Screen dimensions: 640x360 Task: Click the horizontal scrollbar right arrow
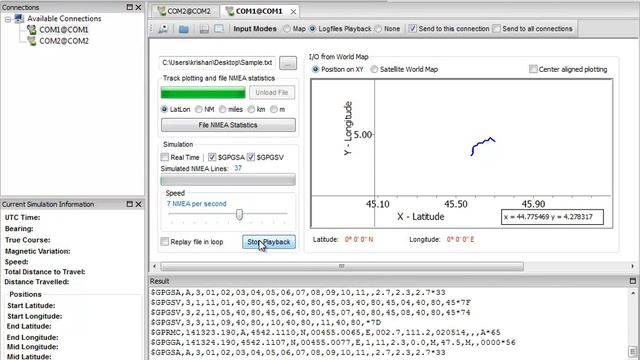click(x=632, y=267)
